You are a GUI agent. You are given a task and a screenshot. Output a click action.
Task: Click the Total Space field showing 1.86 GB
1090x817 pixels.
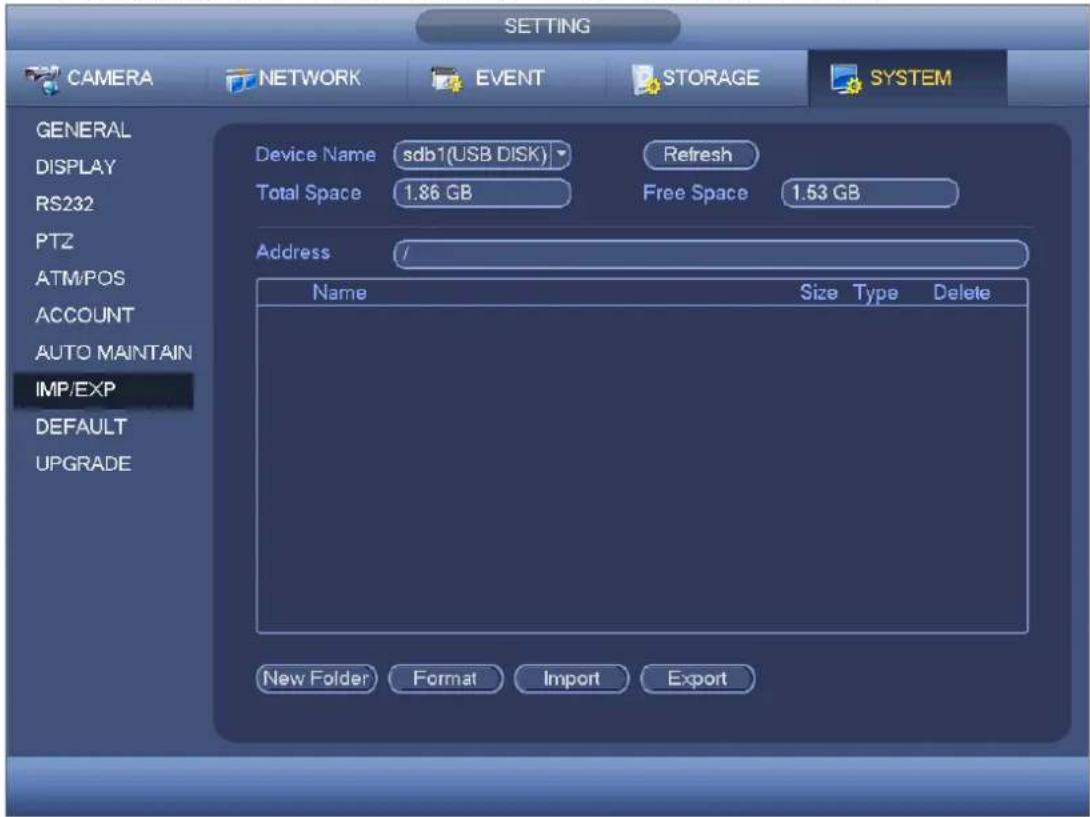pyautogui.click(x=482, y=193)
